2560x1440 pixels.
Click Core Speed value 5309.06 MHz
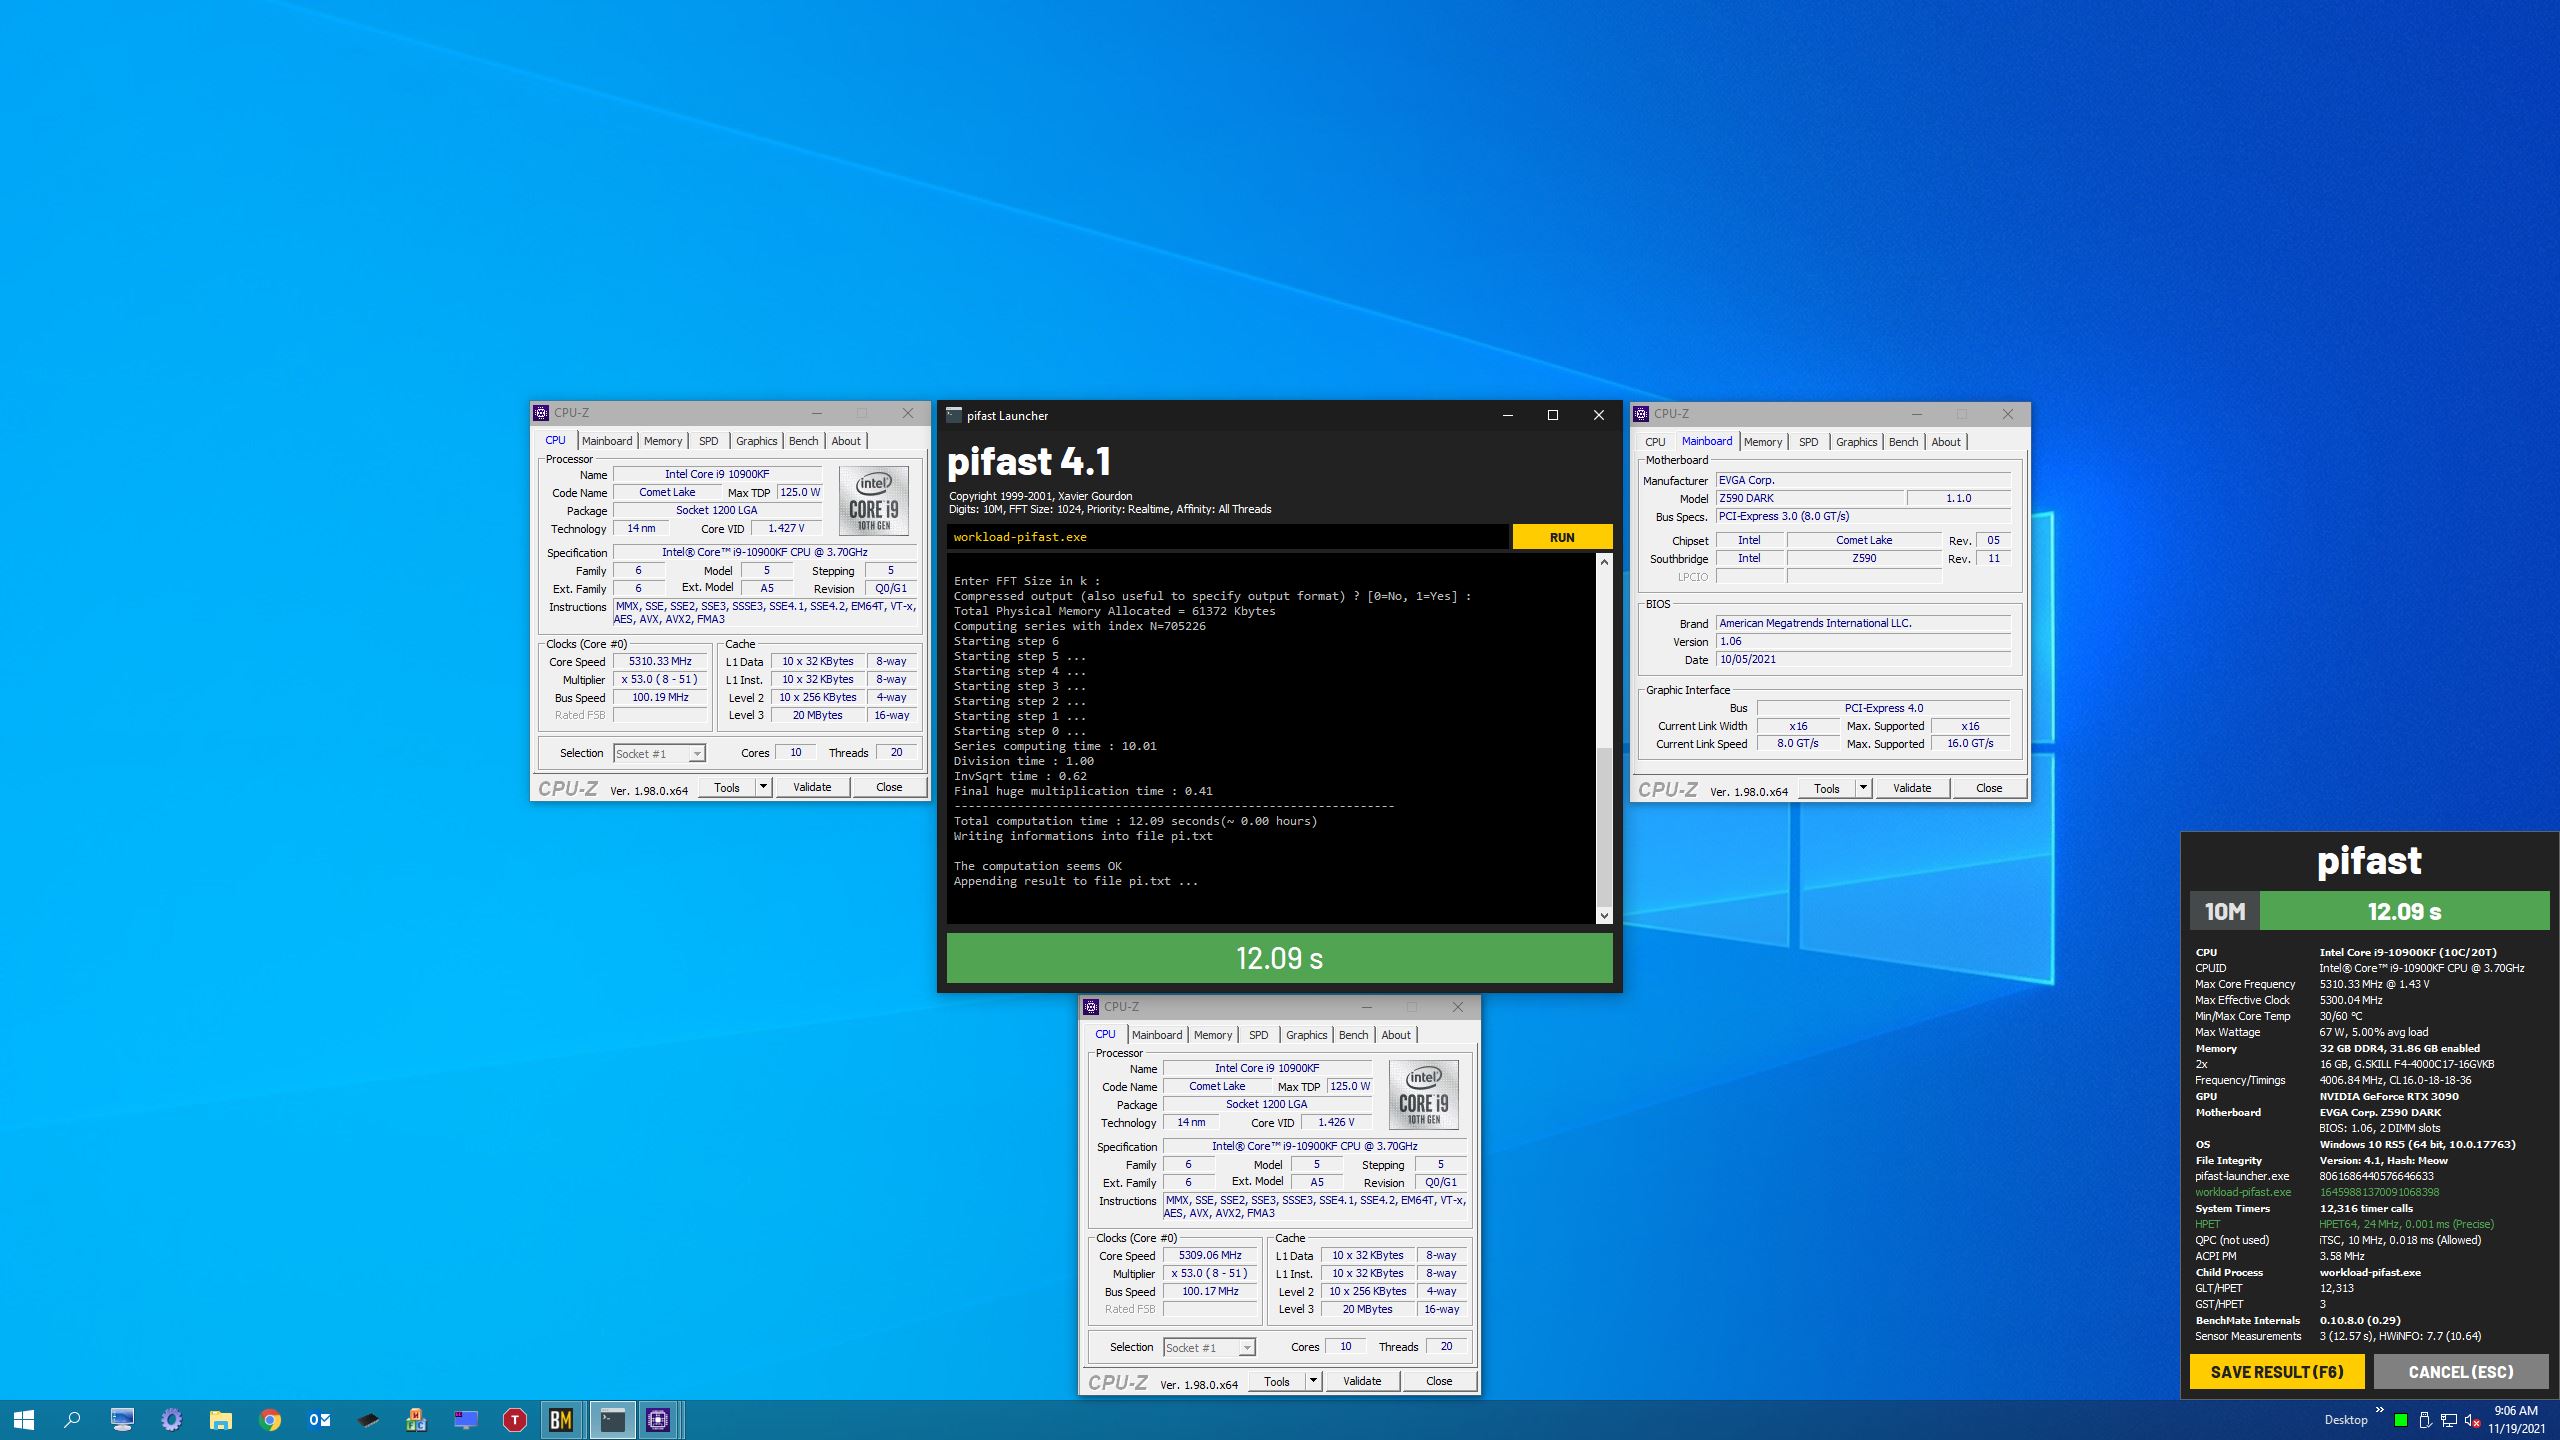[x=1210, y=1255]
